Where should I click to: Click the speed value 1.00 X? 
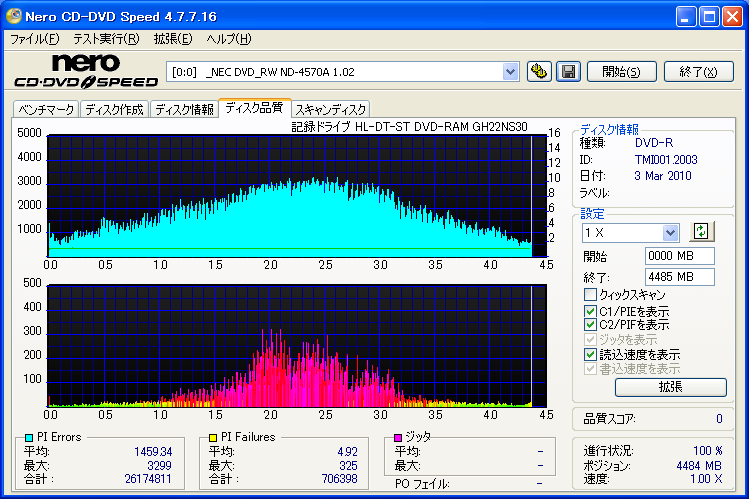[706, 478]
